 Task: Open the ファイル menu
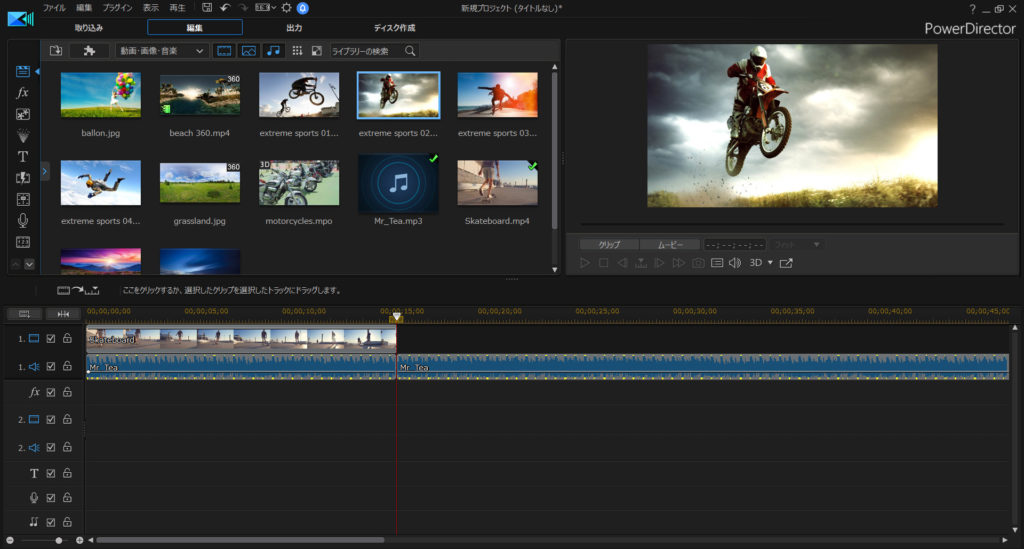click(54, 8)
